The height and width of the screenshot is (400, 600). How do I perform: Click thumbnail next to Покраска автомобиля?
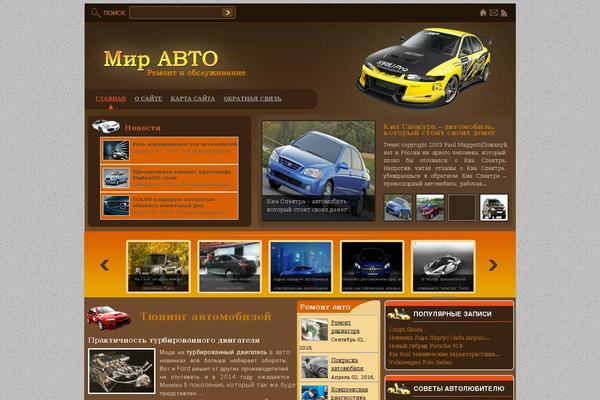pos(314,367)
